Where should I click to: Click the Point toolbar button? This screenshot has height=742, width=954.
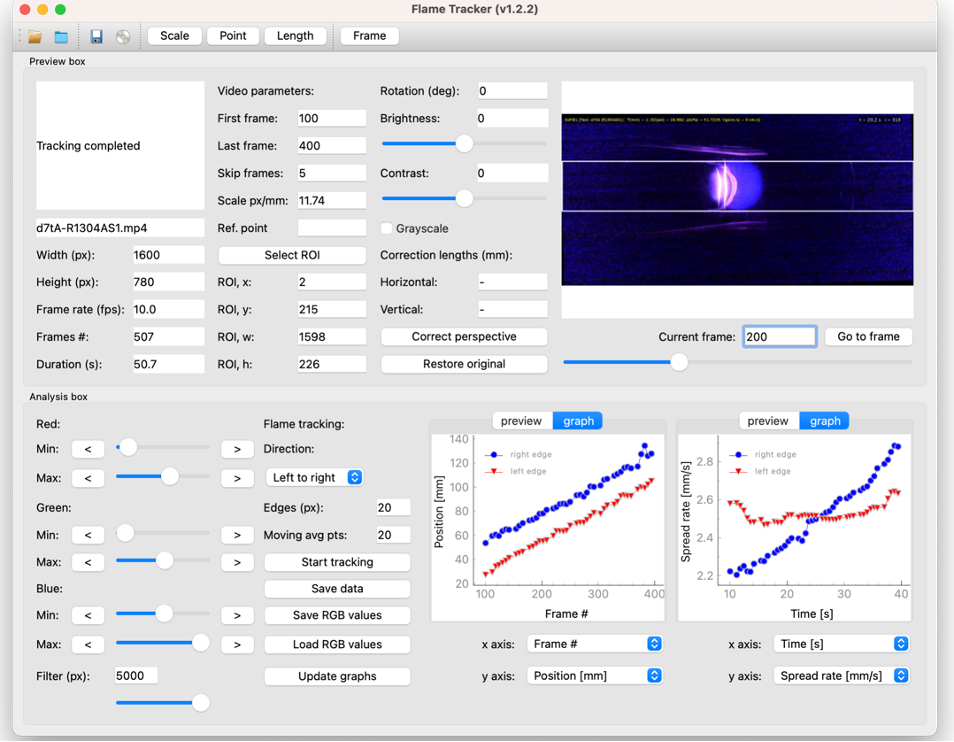pos(233,36)
